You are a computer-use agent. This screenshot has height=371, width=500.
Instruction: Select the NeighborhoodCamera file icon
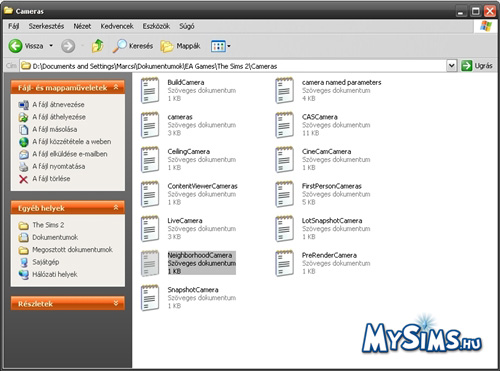coord(150,263)
